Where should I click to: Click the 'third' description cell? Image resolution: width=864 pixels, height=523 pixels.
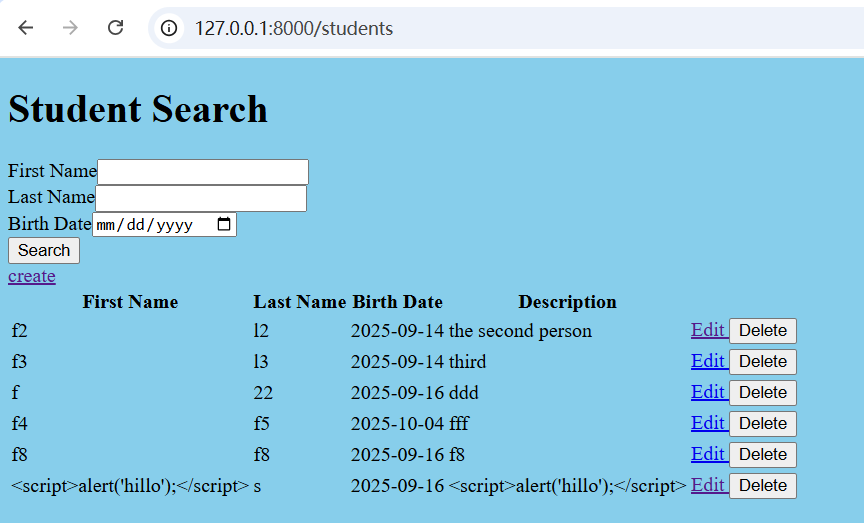click(467, 362)
